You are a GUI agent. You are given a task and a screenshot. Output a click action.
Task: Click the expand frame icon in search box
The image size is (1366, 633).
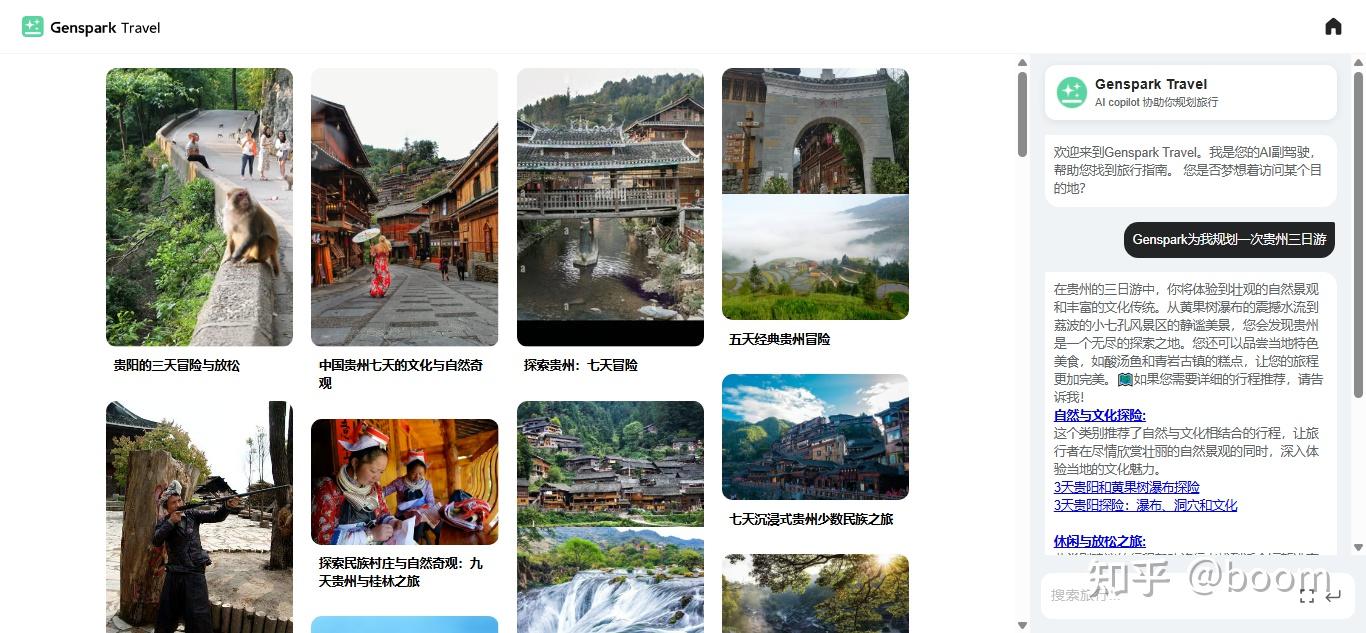tap(1306, 596)
